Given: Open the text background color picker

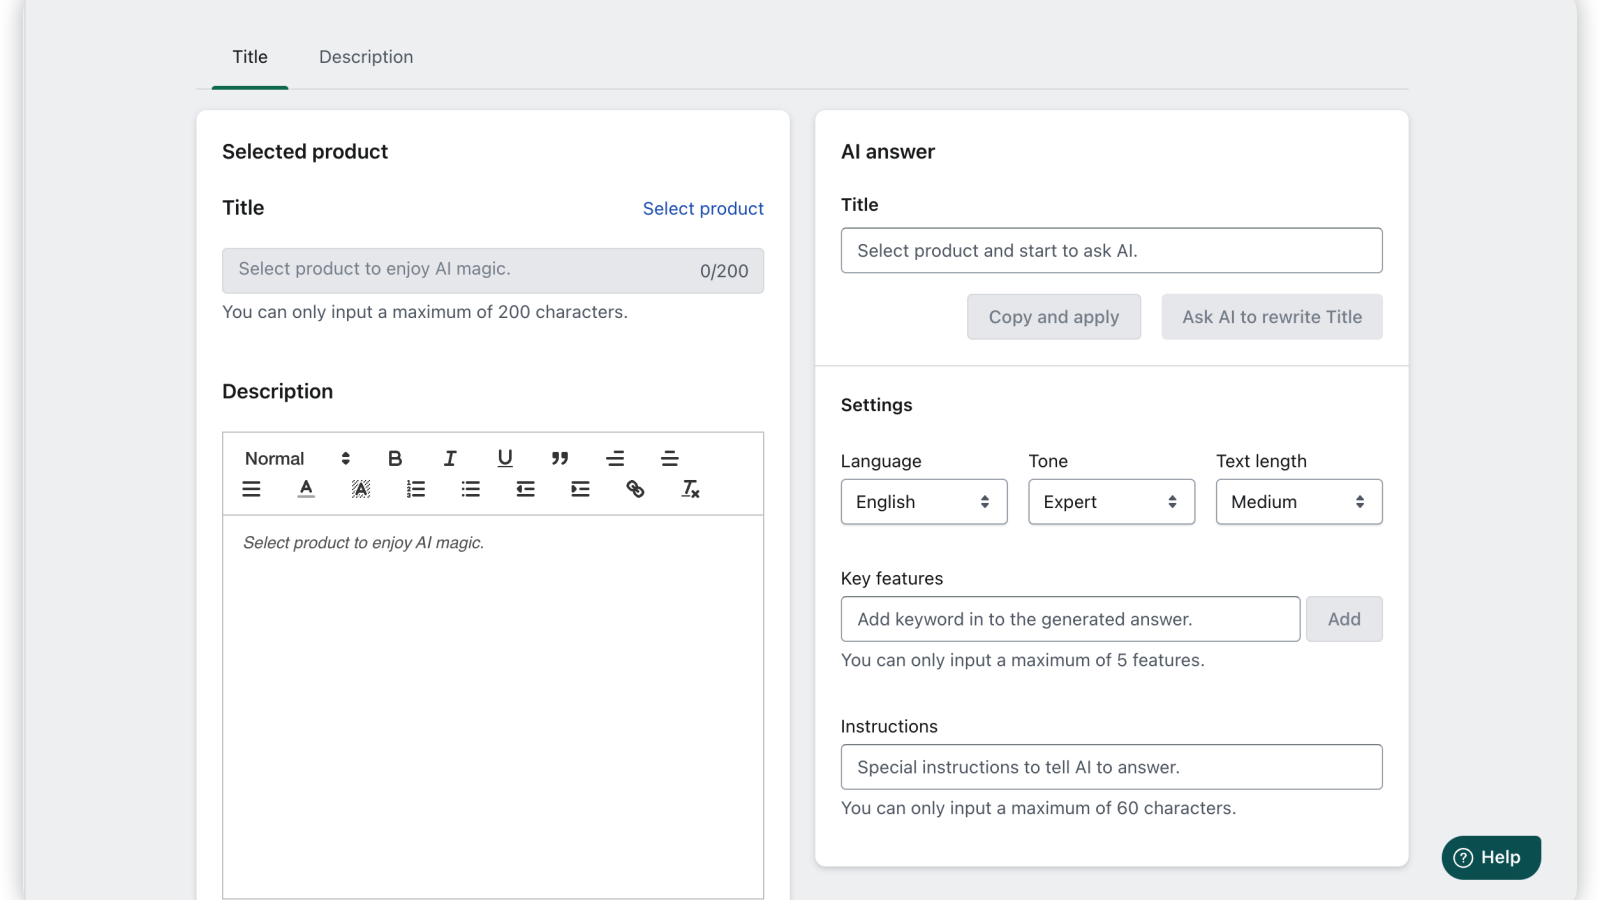Looking at the screenshot, I should pyautogui.click(x=361, y=489).
